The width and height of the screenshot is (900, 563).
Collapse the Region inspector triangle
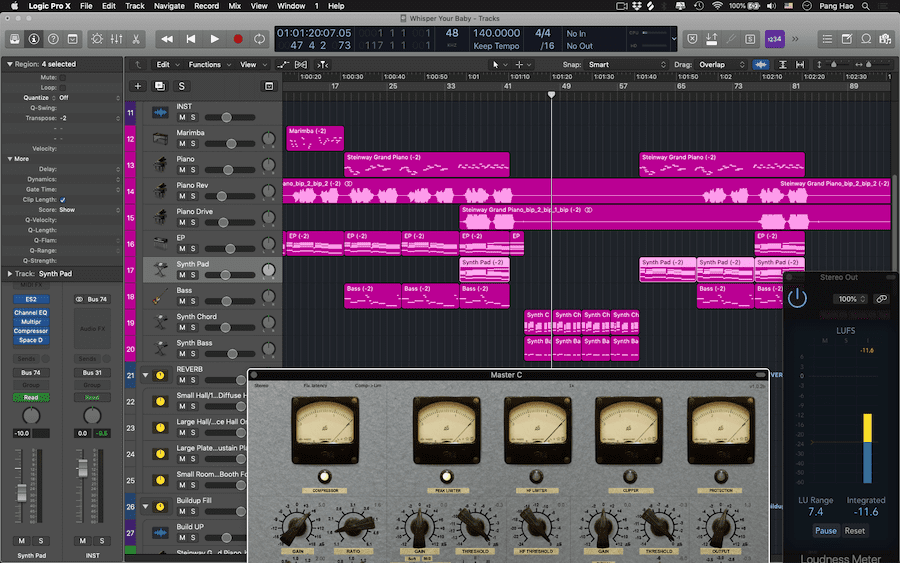9,64
